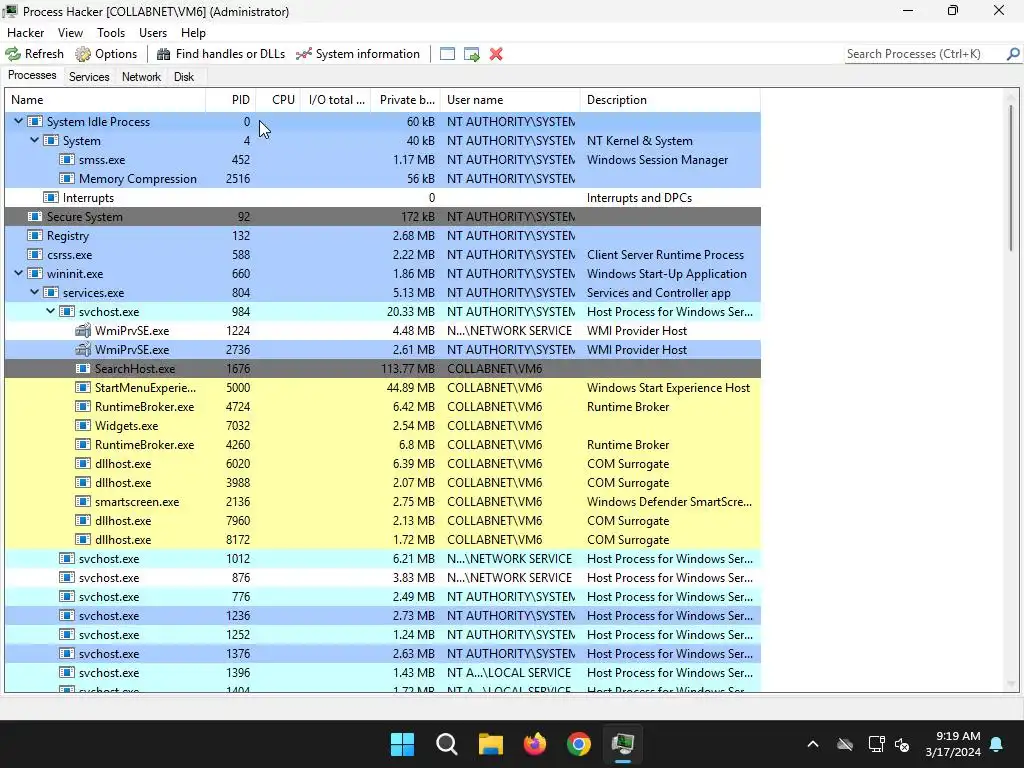The image size is (1024, 768).
Task: Collapse the System Idle Process tree
Action: tap(18, 121)
